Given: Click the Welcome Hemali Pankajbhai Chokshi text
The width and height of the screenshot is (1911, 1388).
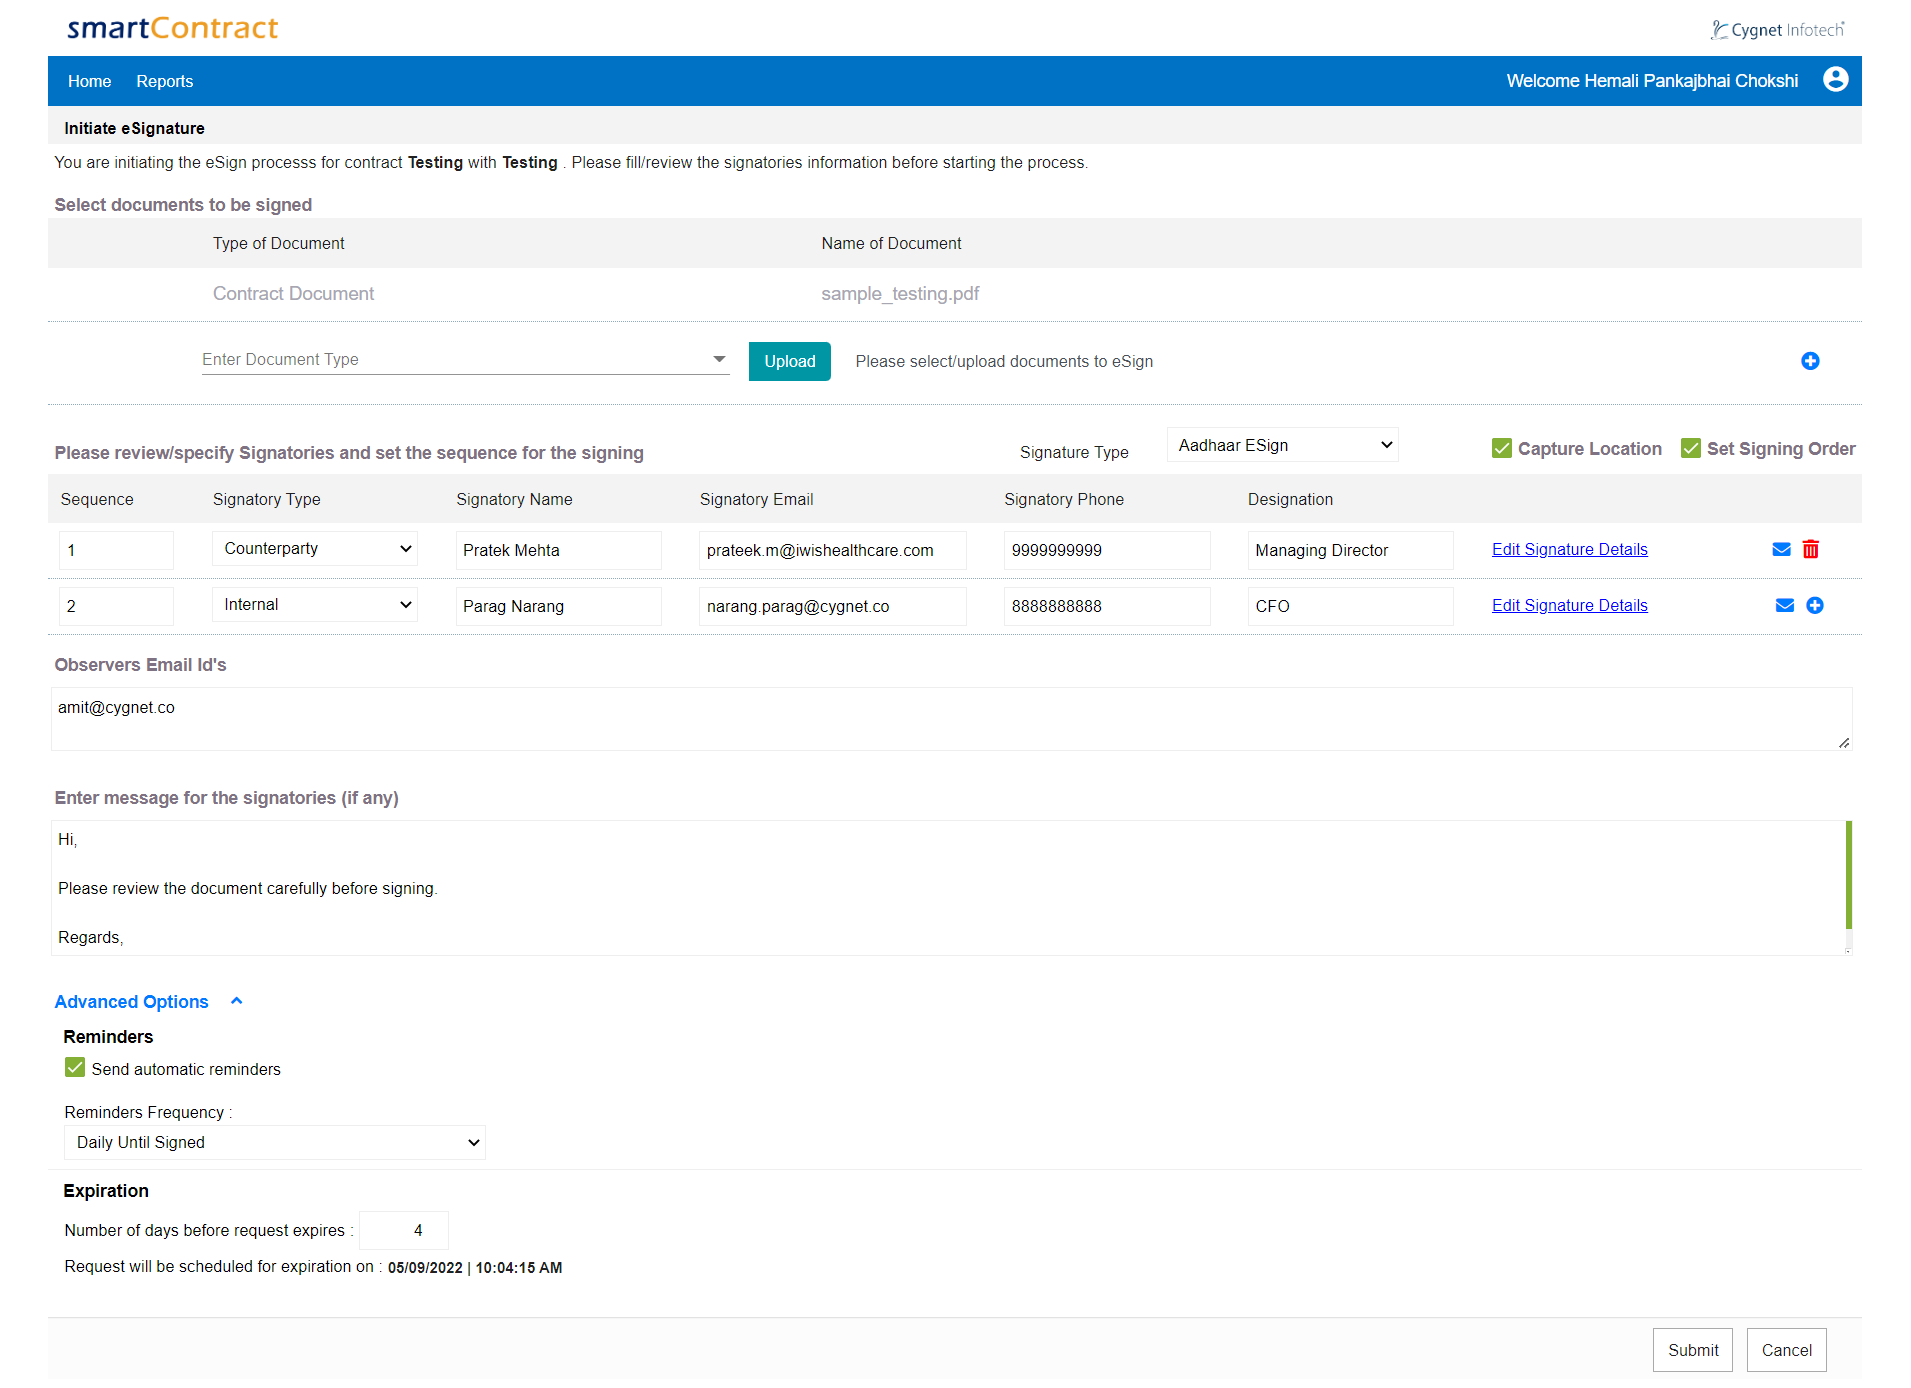Looking at the screenshot, I should click(1652, 81).
